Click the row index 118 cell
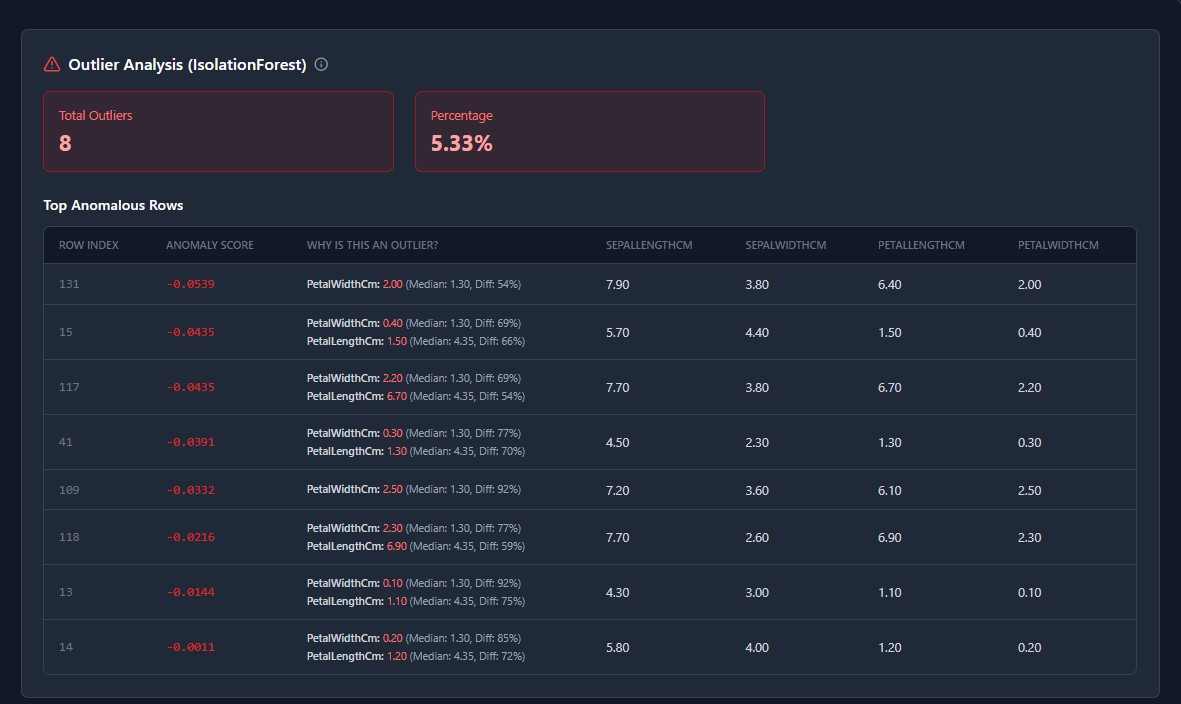 click(69, 537)
